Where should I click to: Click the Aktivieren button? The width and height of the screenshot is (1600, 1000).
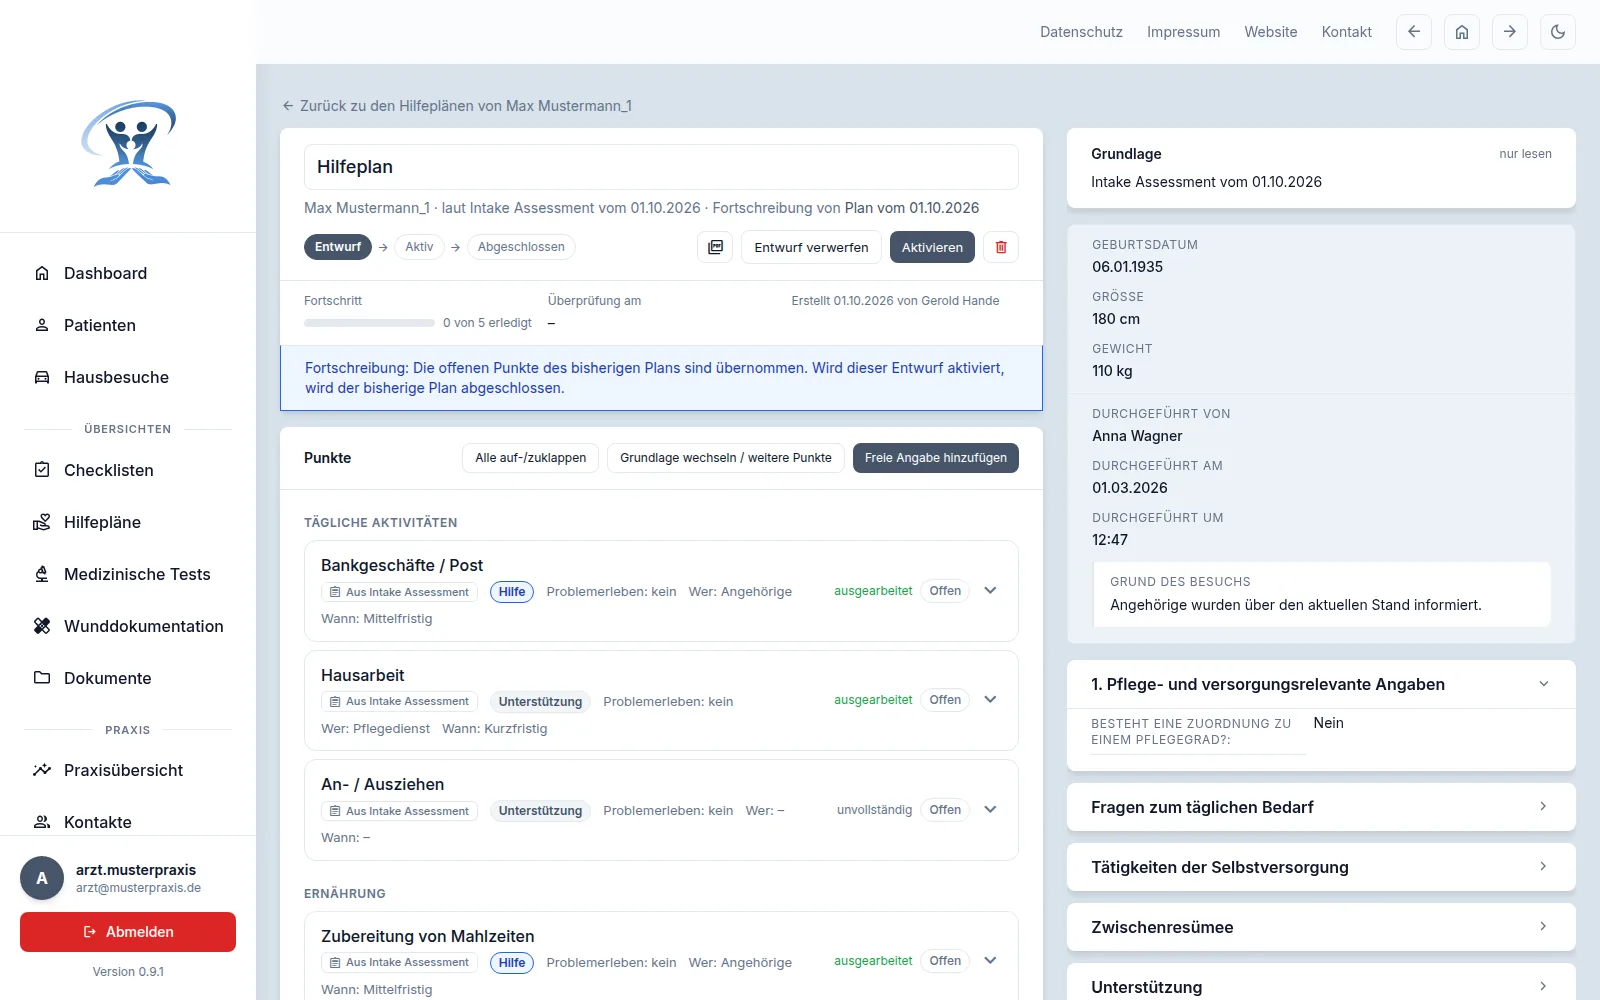click(x=932, y=247)
